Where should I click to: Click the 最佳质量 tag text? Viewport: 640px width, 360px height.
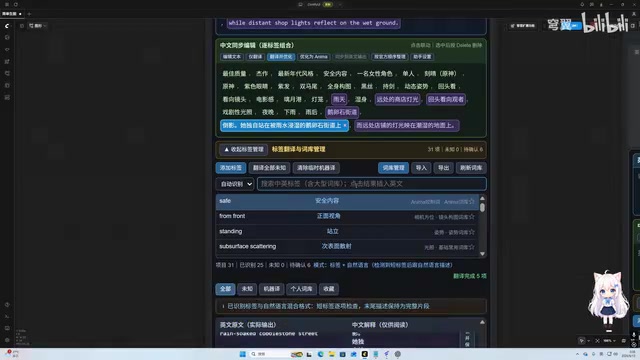[x=234, y=74]
